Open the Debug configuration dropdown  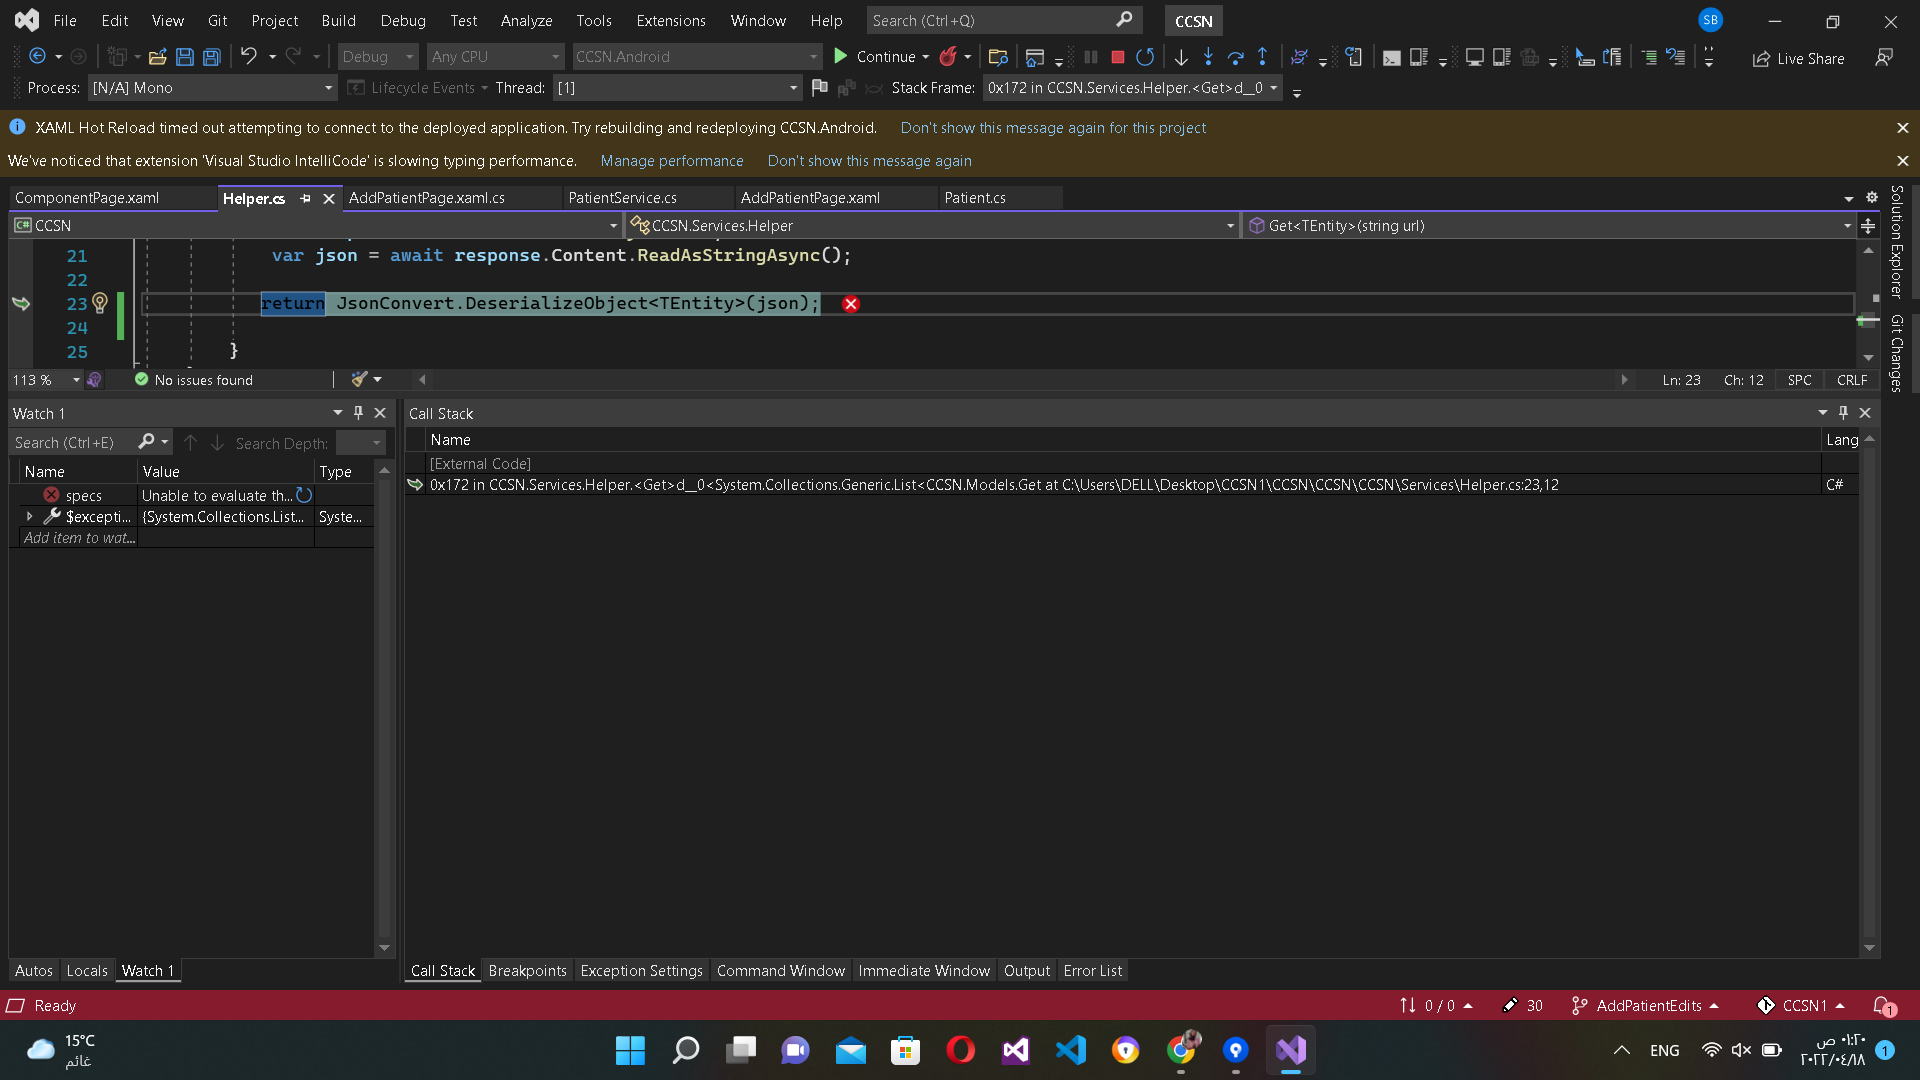click(x=378, y=57)
